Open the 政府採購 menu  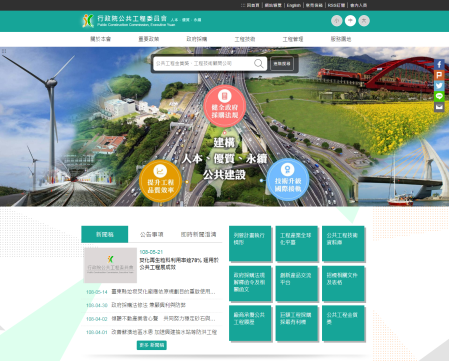tap(197, 39)
